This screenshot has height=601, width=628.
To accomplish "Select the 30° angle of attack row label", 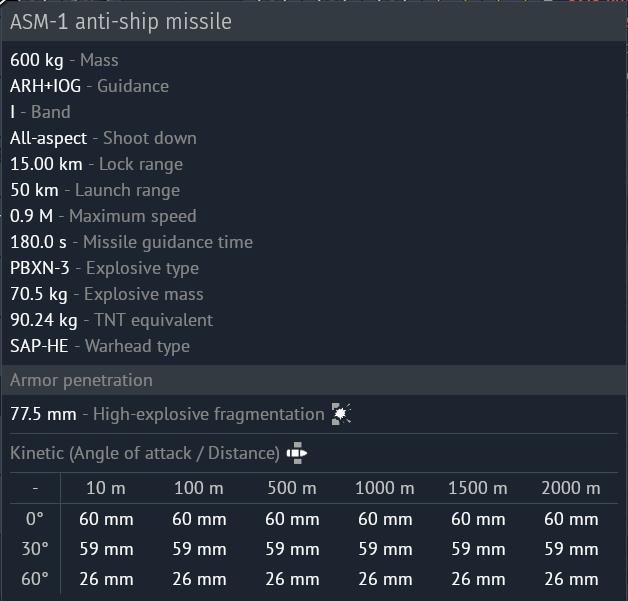I will [35, 549].
